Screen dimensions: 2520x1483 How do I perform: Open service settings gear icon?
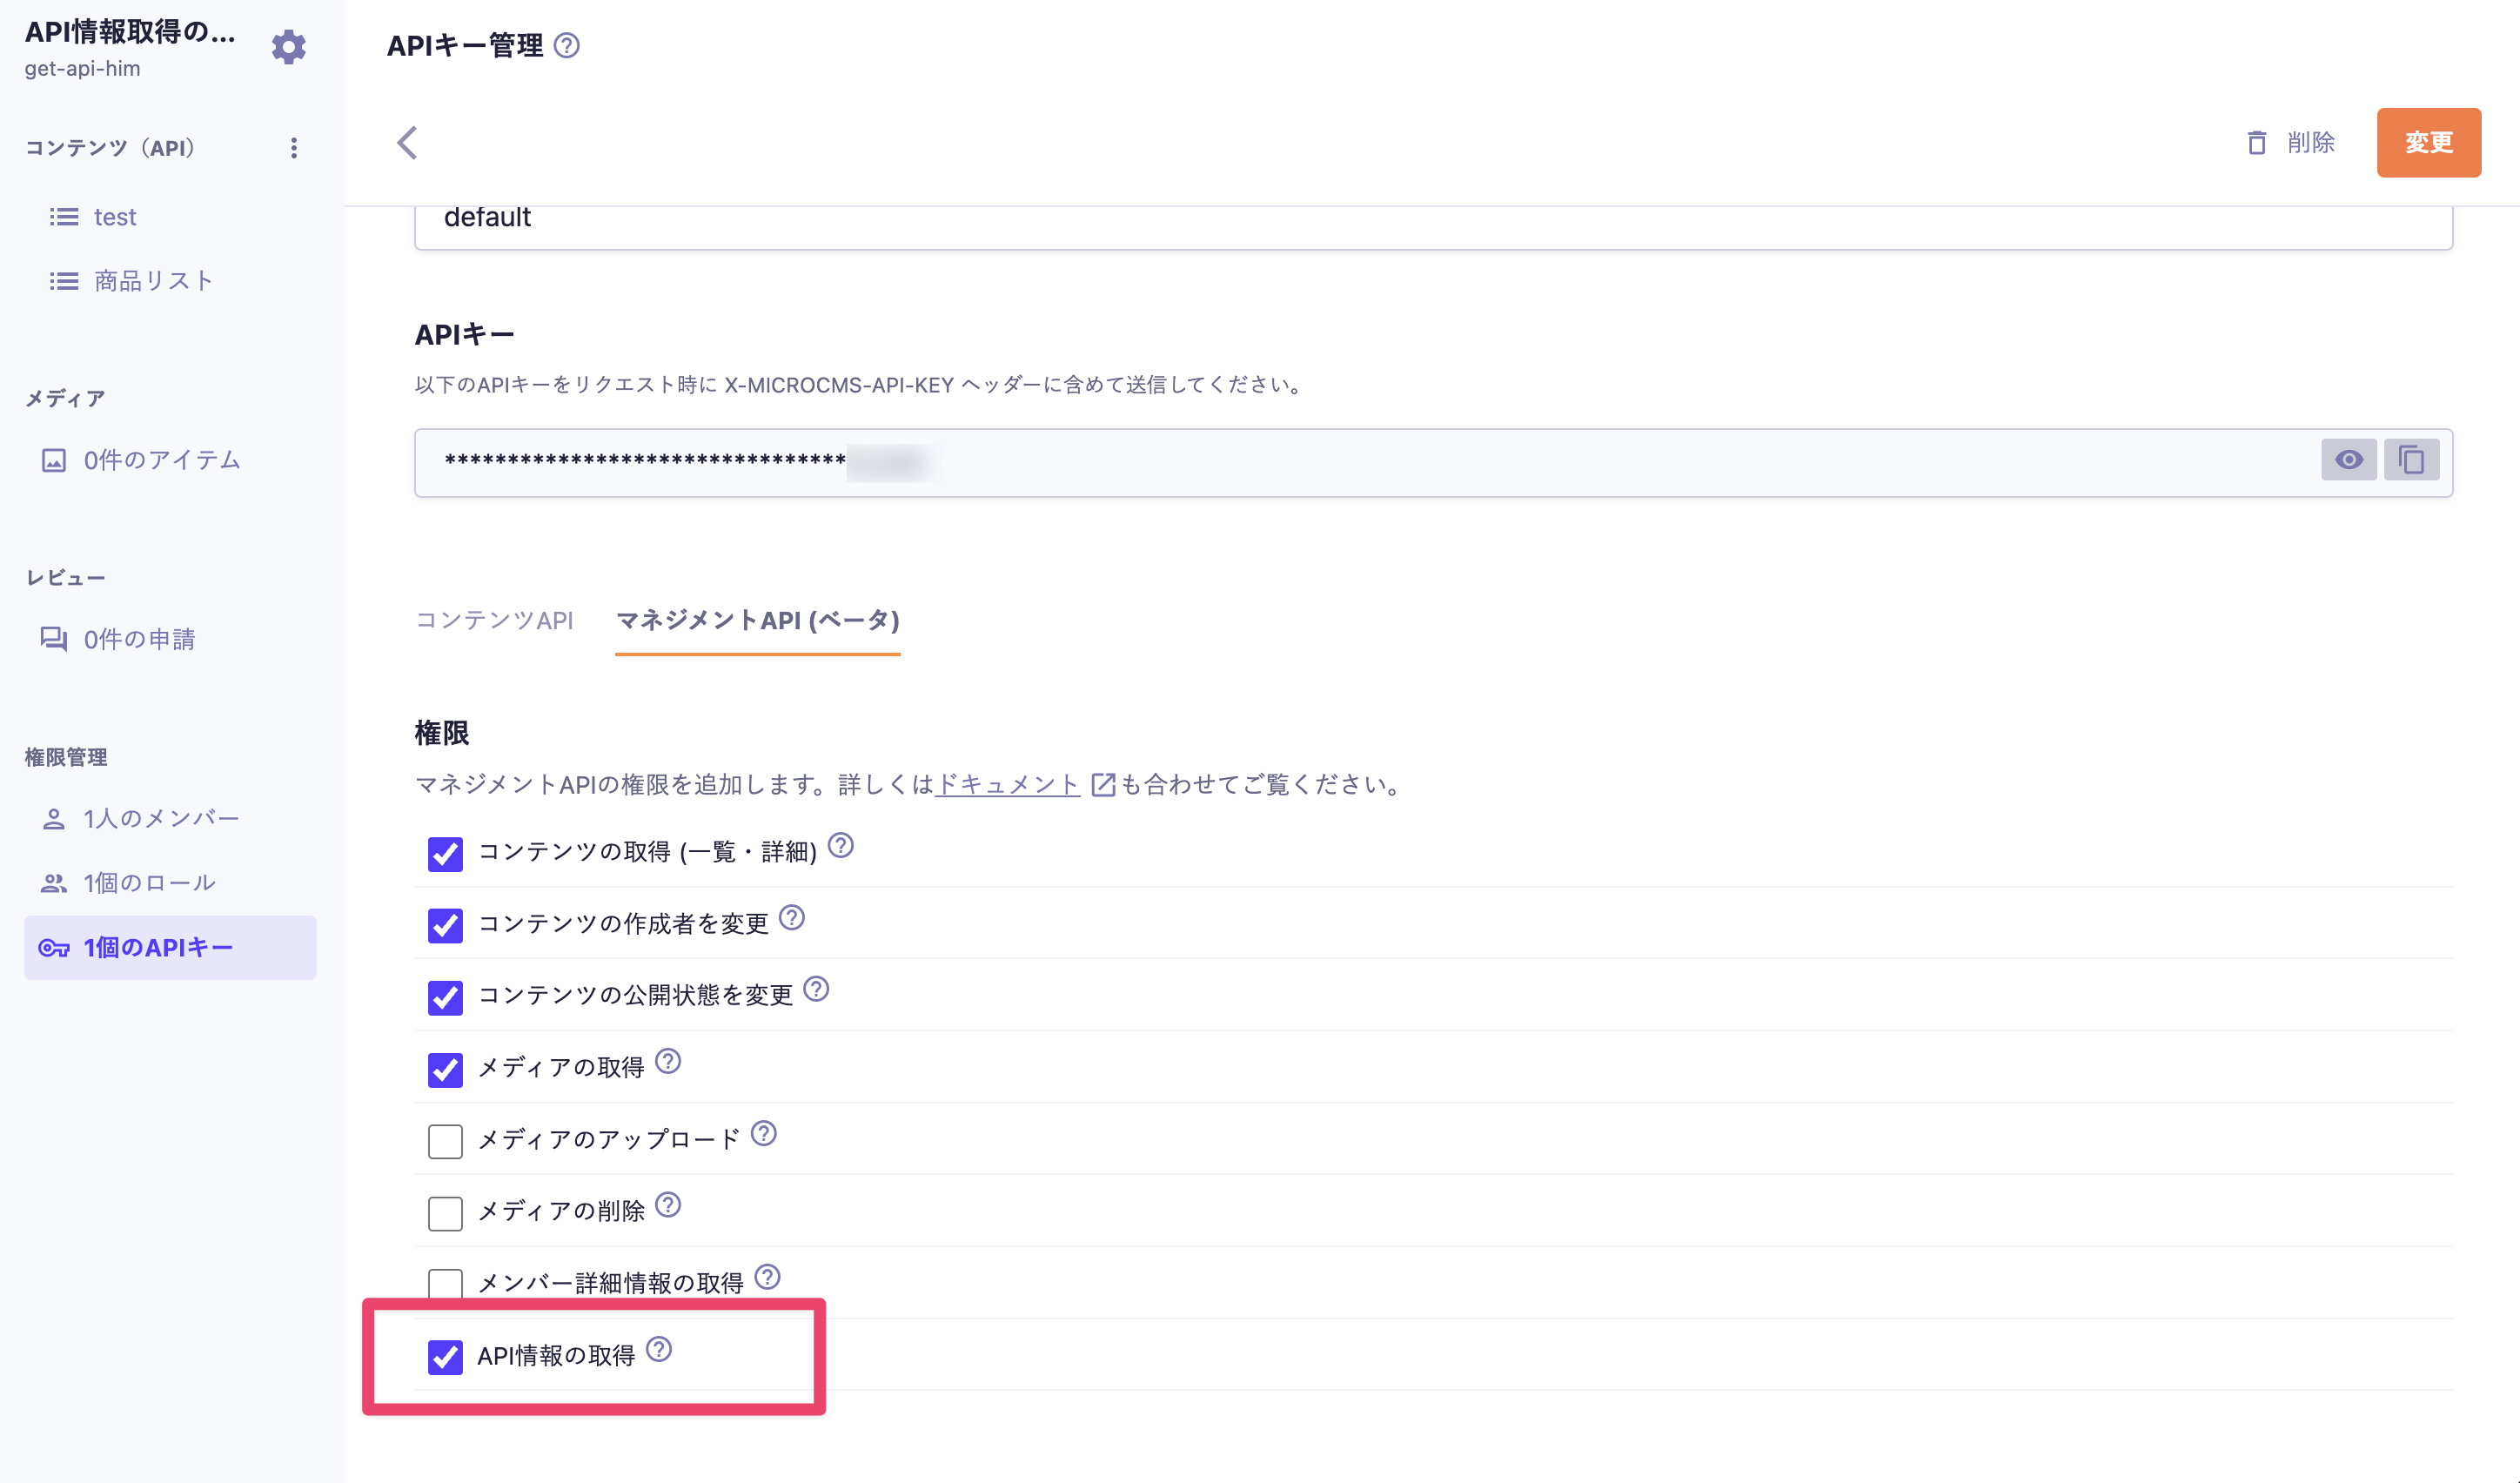pos(288,47)
